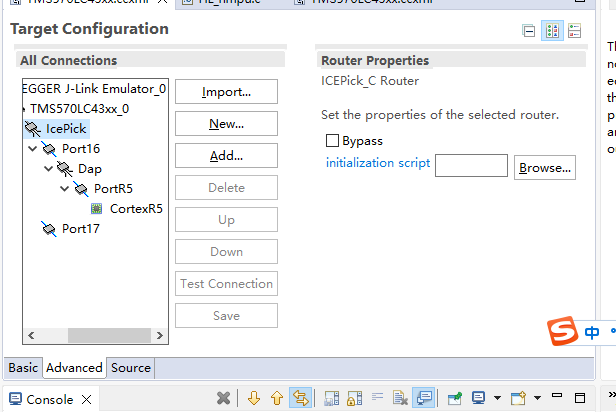This screenshot has height=412, width=616.
Task: Open dropdown beside Open Console icon
Action: pyautogui.click(x=537, y=398)
